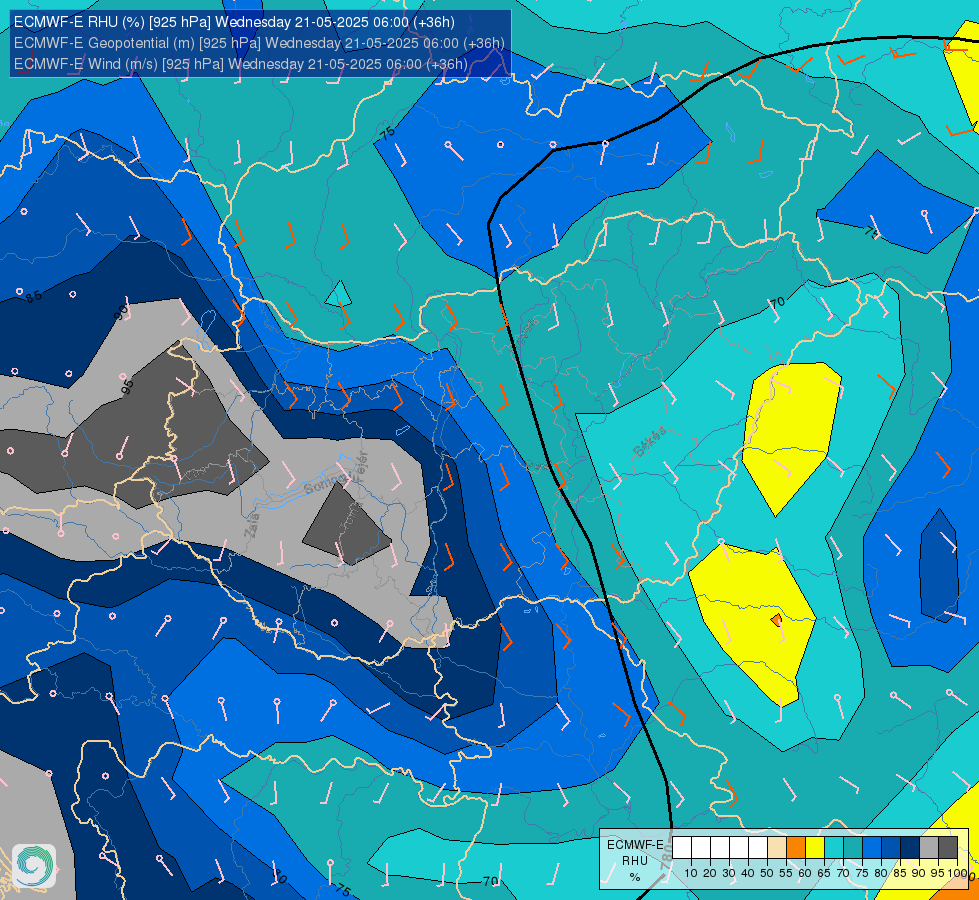The image size is (979, 900).
Task: Click the legend label 'ECMWF-E'
Action: click(x=636, y=845)
